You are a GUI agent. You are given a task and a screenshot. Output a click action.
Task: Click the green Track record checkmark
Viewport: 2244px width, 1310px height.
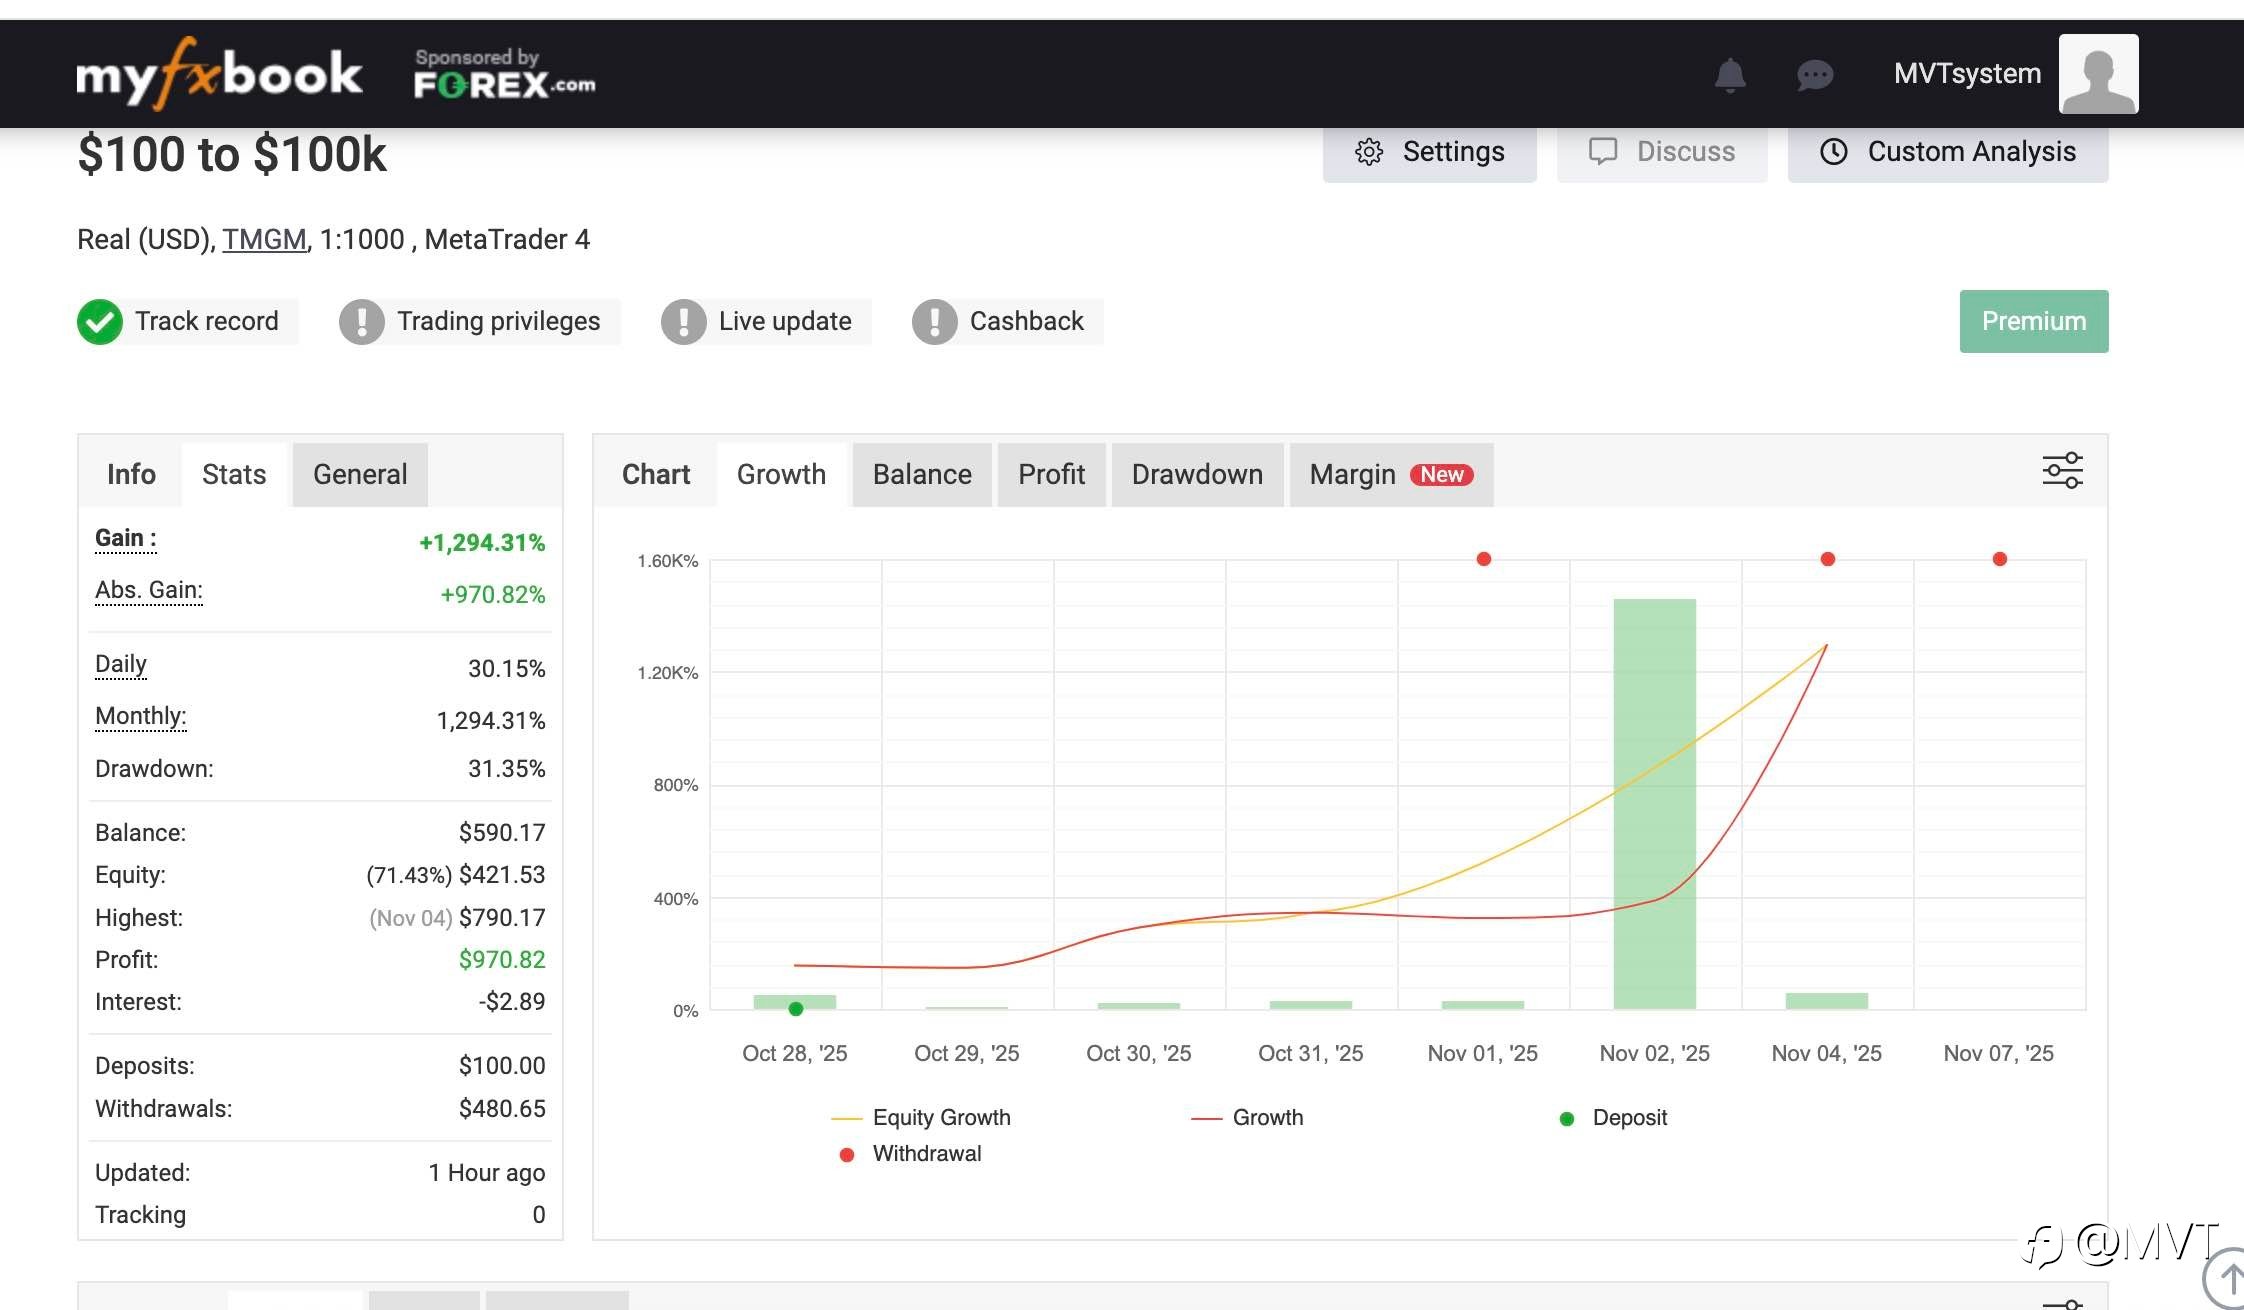[x=100, y=322]
